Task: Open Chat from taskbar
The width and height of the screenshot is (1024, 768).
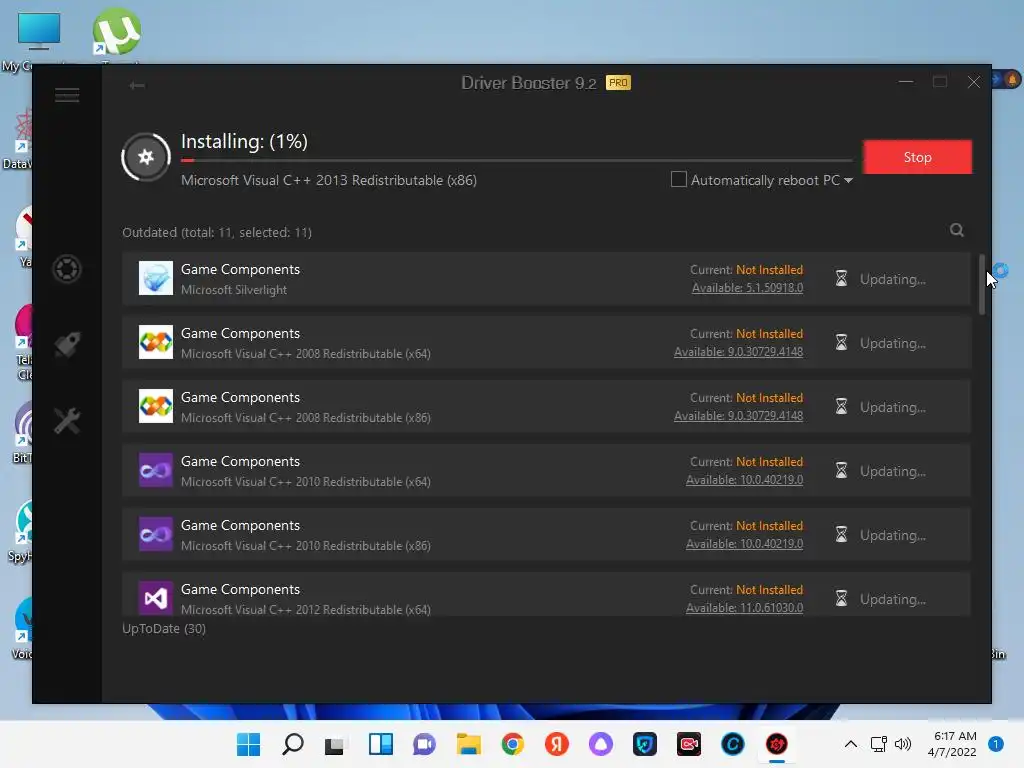Action: tap(424, 744)
